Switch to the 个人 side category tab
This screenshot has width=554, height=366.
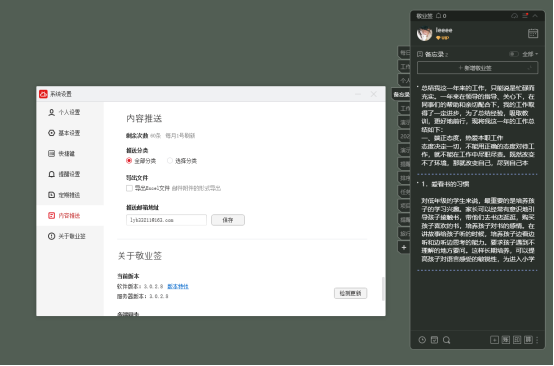click(x=405, y=81)
